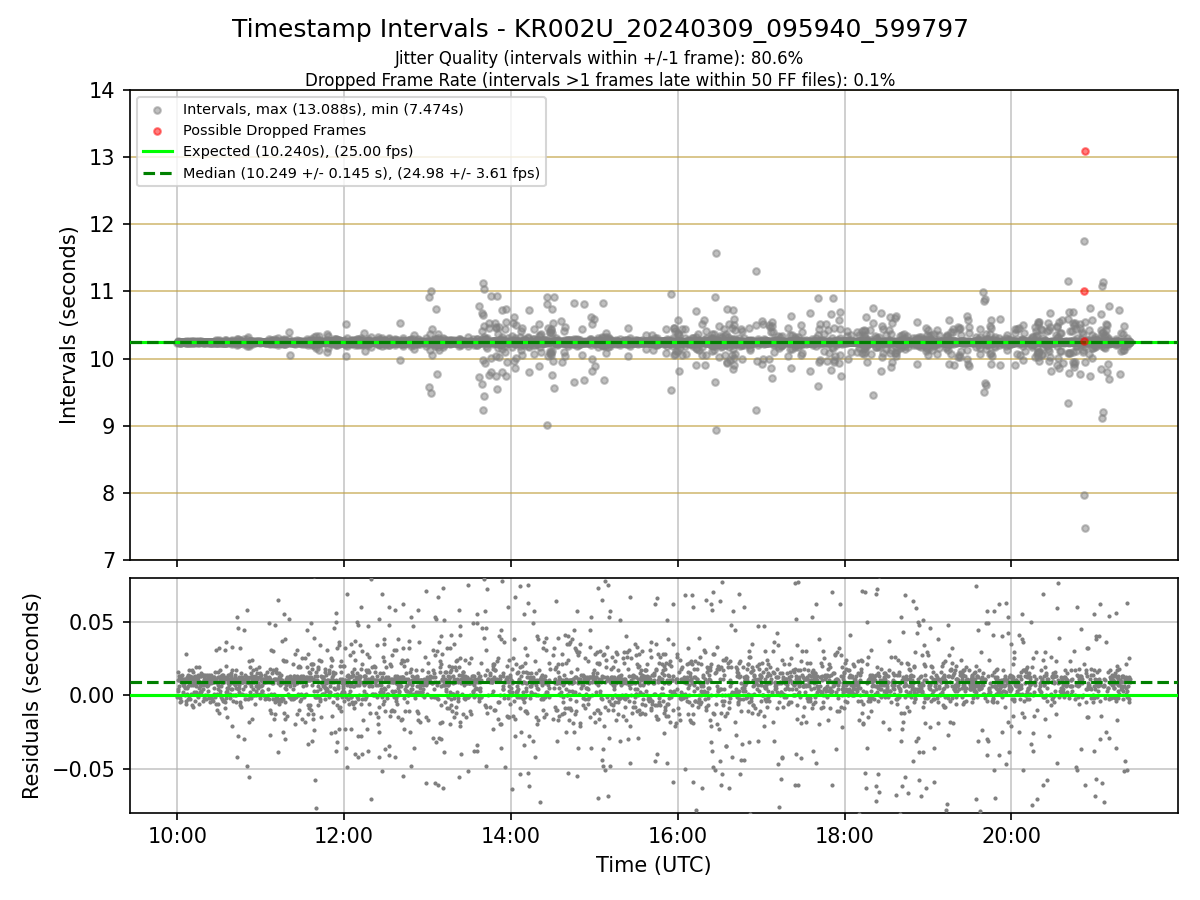
Task: Click the gray point just above 11.5 seconds near 16:30
Action: [x=716, y=253]
